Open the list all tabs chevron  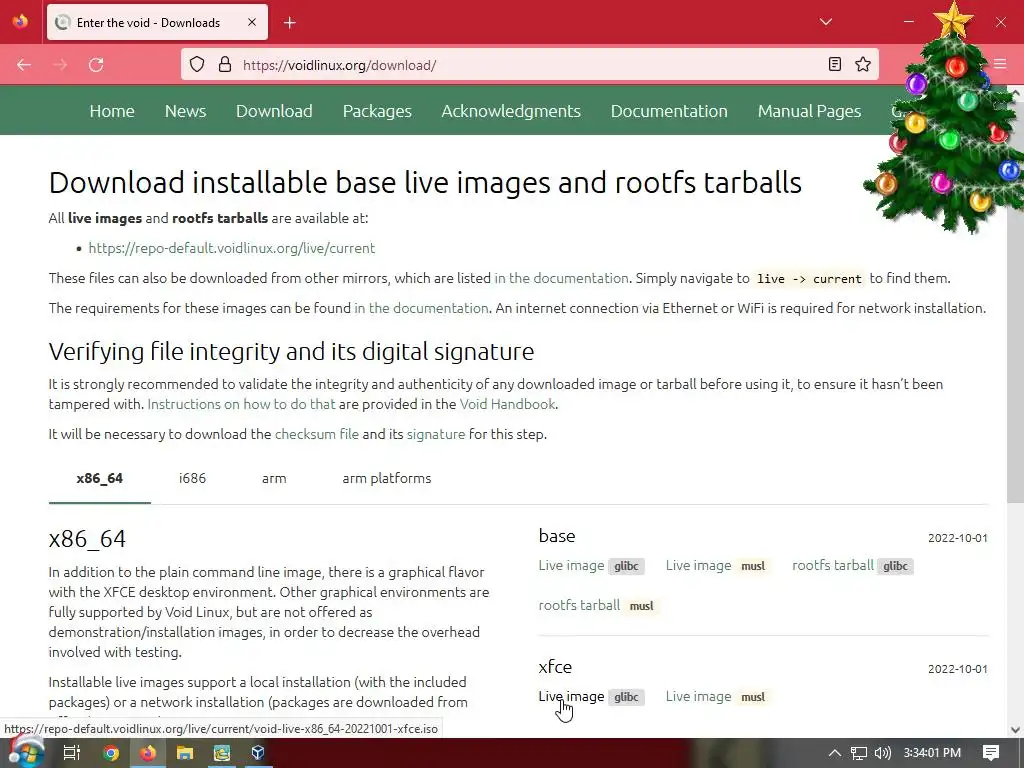pos(825,22)
